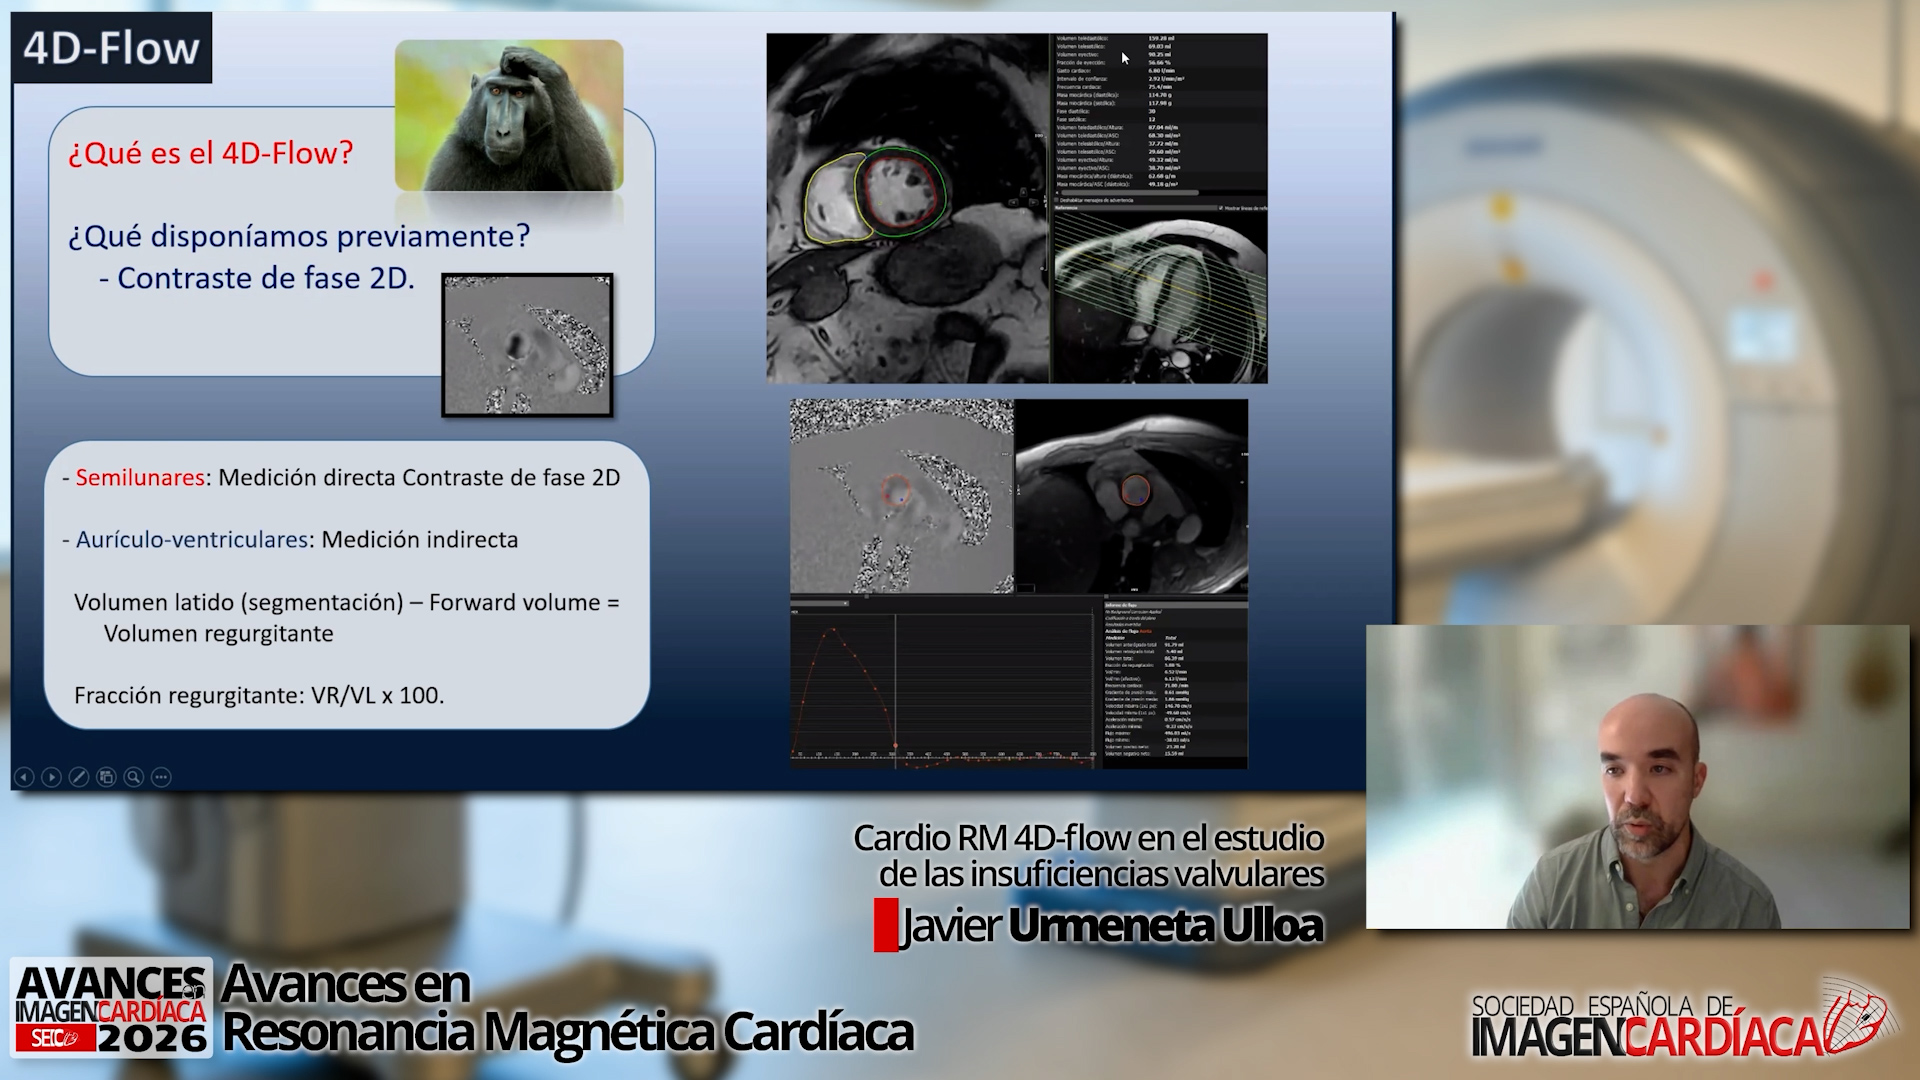
Task: Click the speaker name Javier Urmeneta Ulloa
Action: tap(1112, 925)
